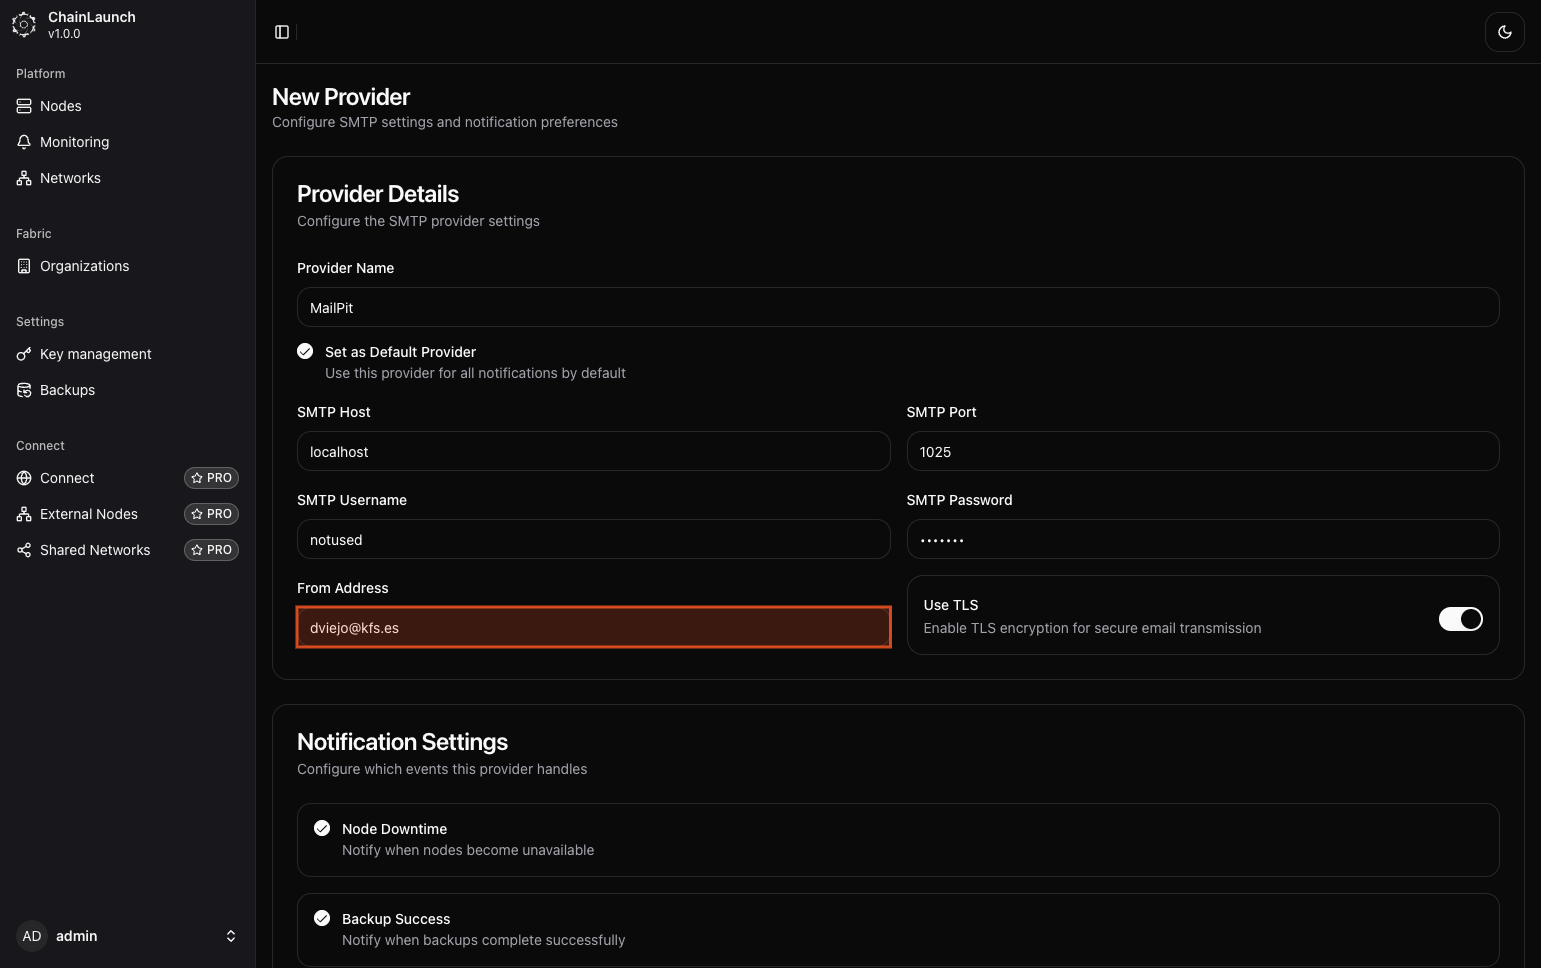Click the Monitoring bell icon
This screenshot has width=1541, height=968.
pyautogui.click(x=24, y=142)
